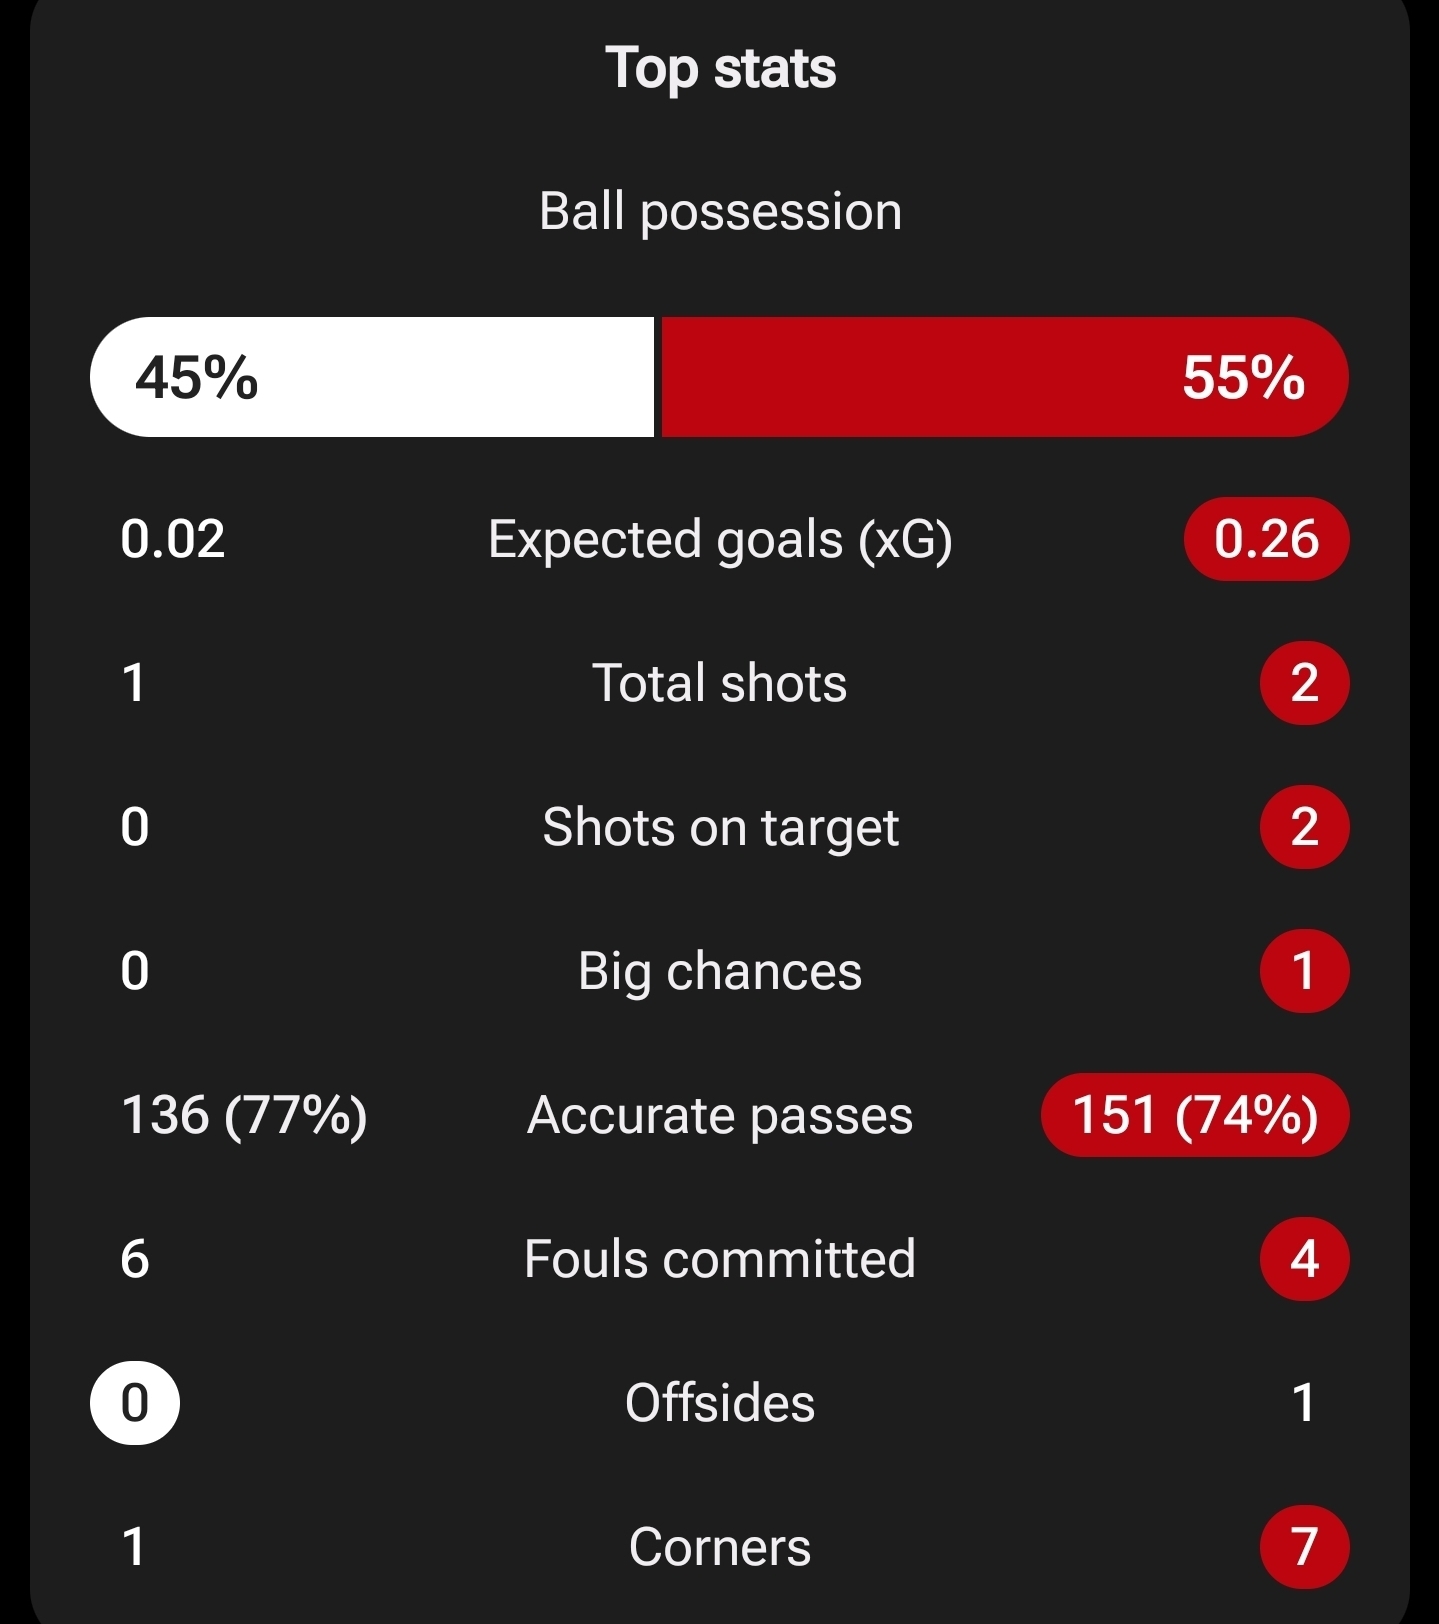Open the Fouls committed stat
The width and height of the screenshot is (1439, 1624).
(720, 1259)
